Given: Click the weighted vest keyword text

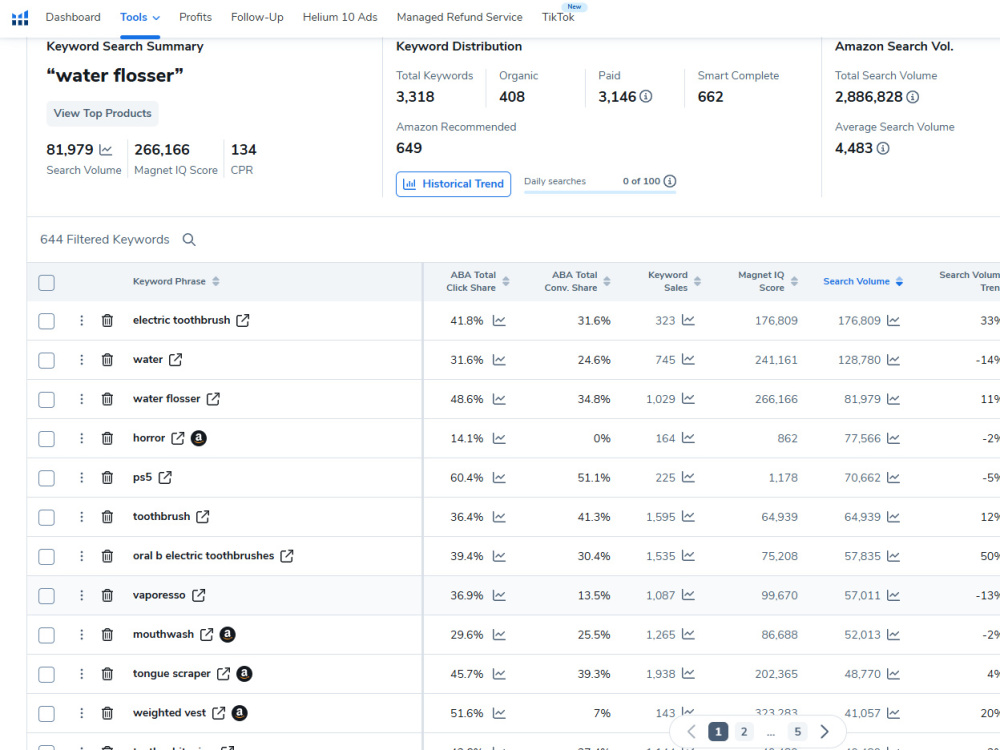Looking at the screenshot, I should (x=169, y=712).
